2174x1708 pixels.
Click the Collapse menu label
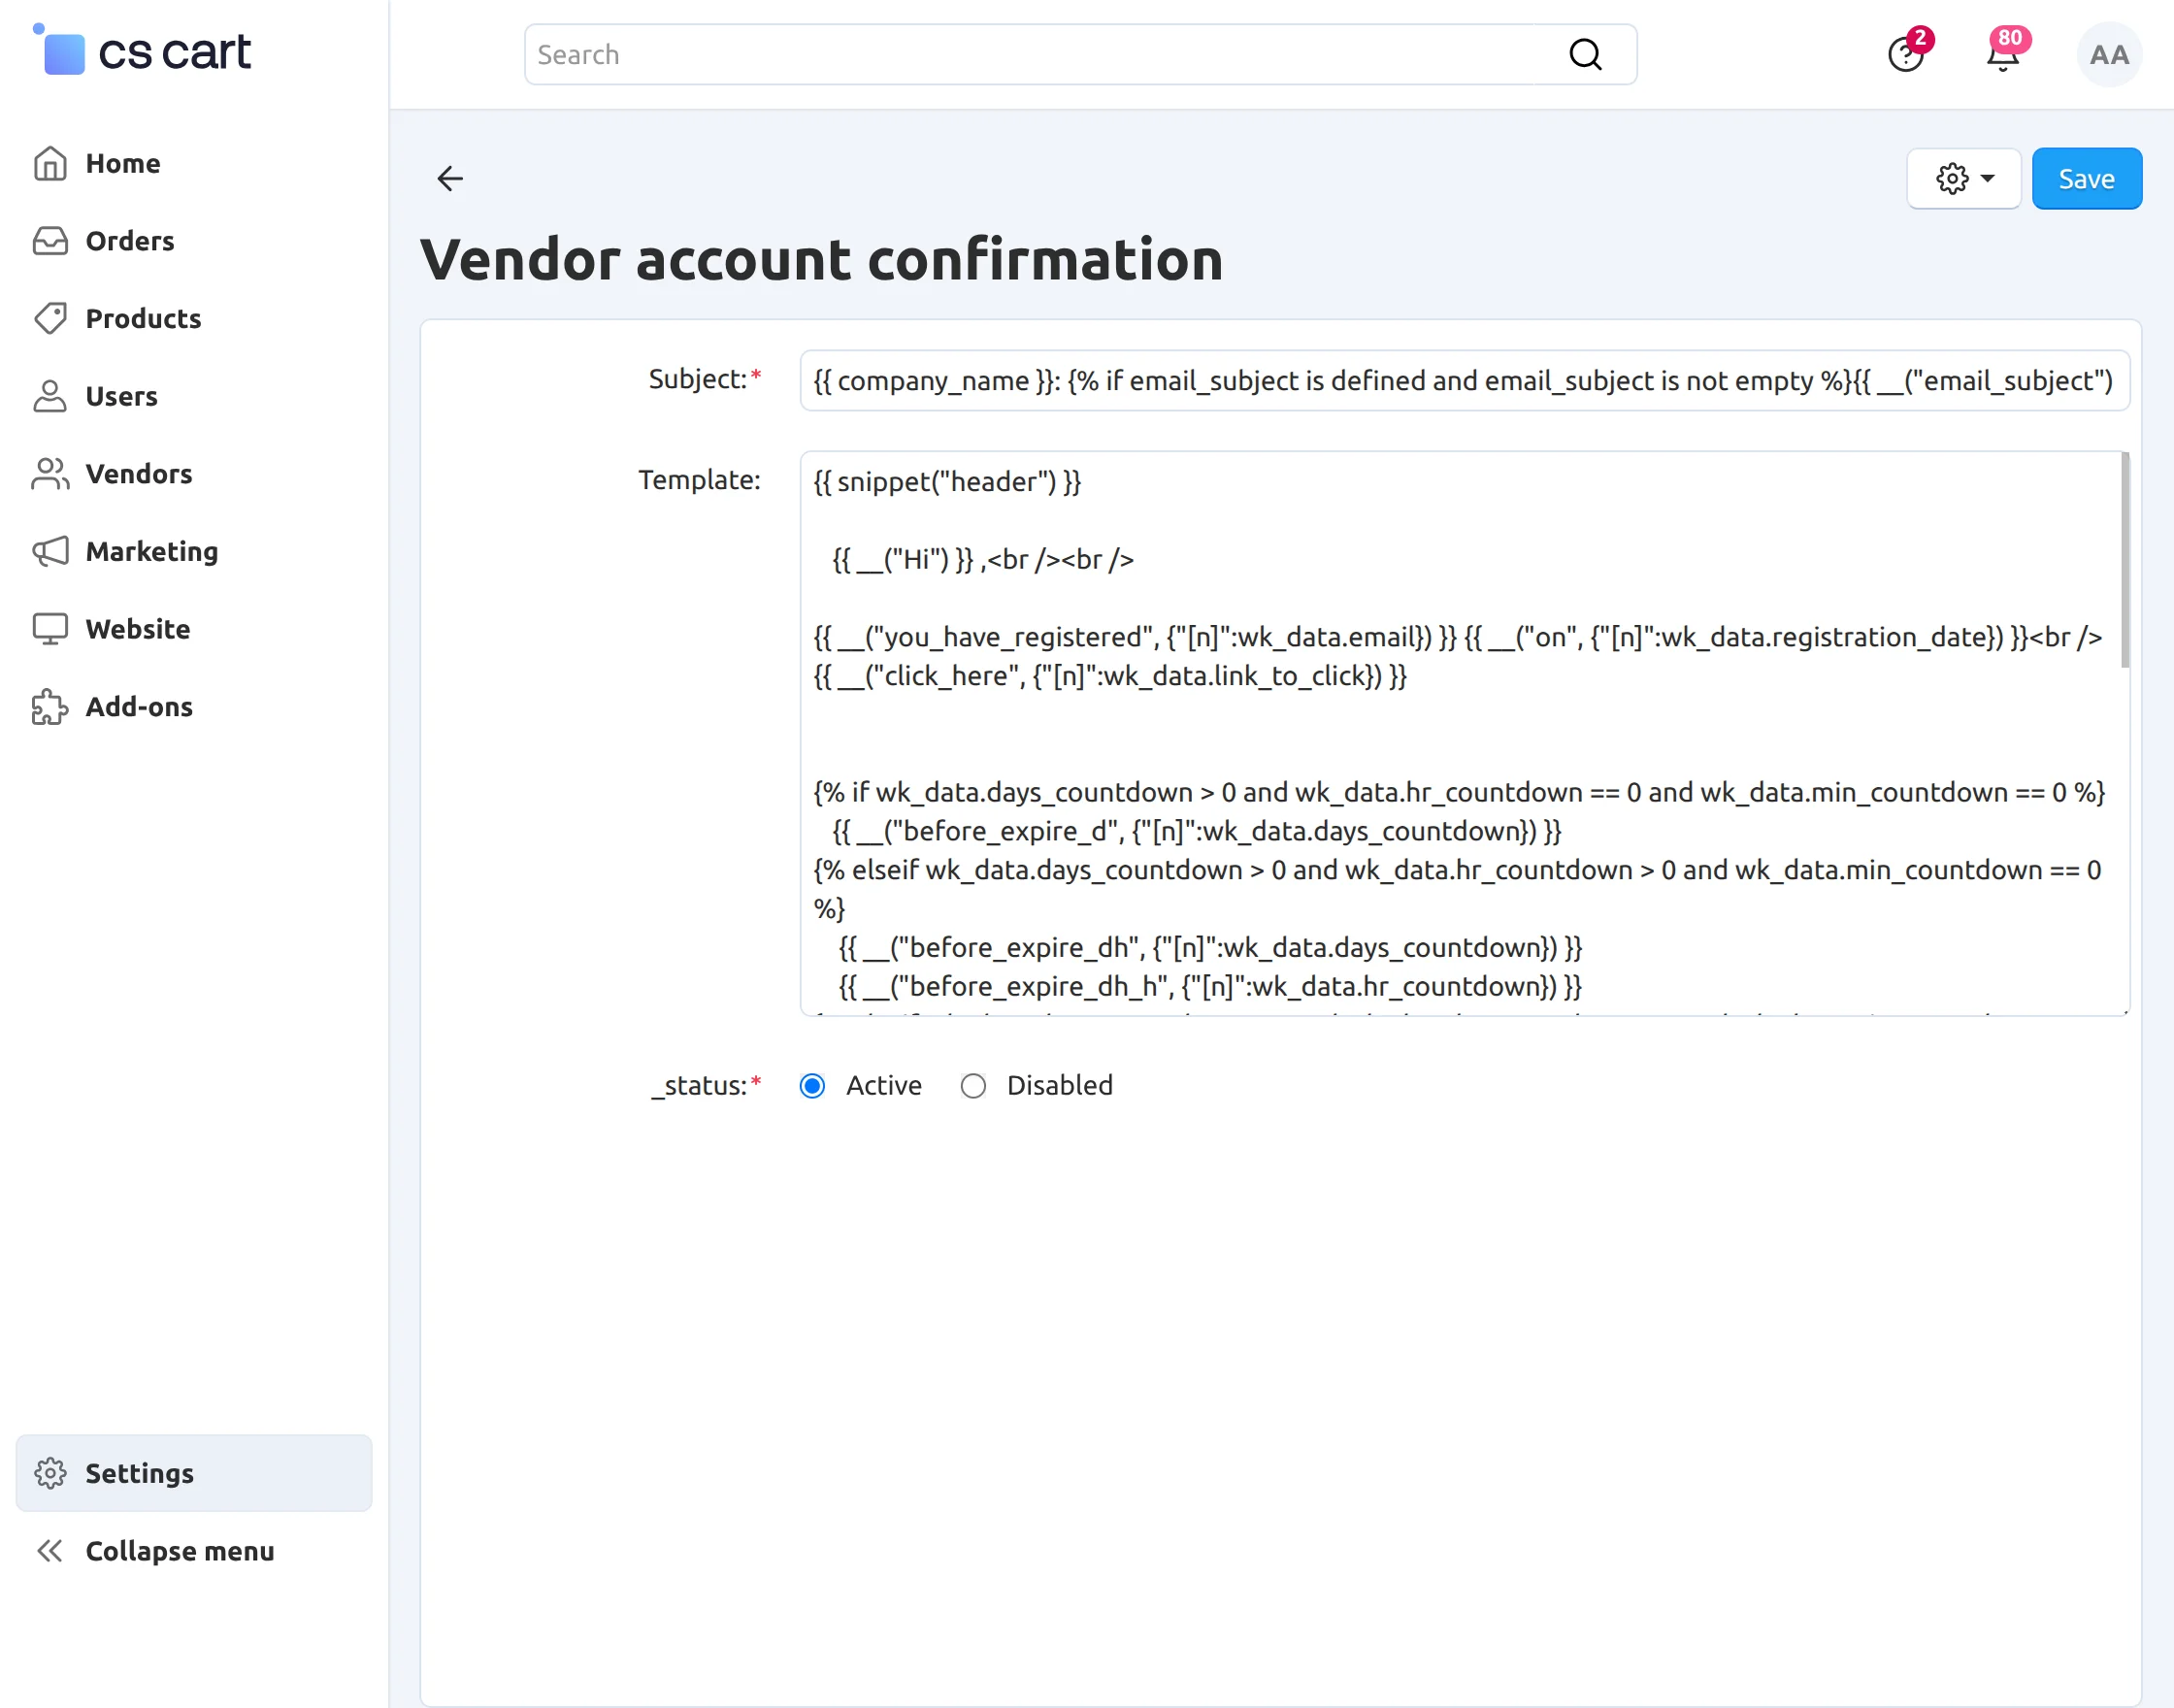180,1551
